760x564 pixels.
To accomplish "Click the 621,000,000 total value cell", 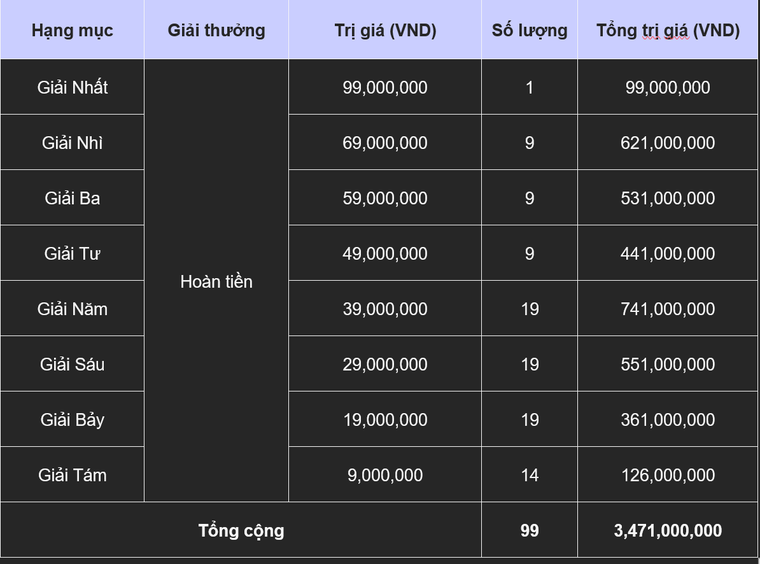I will pos(668,143).
